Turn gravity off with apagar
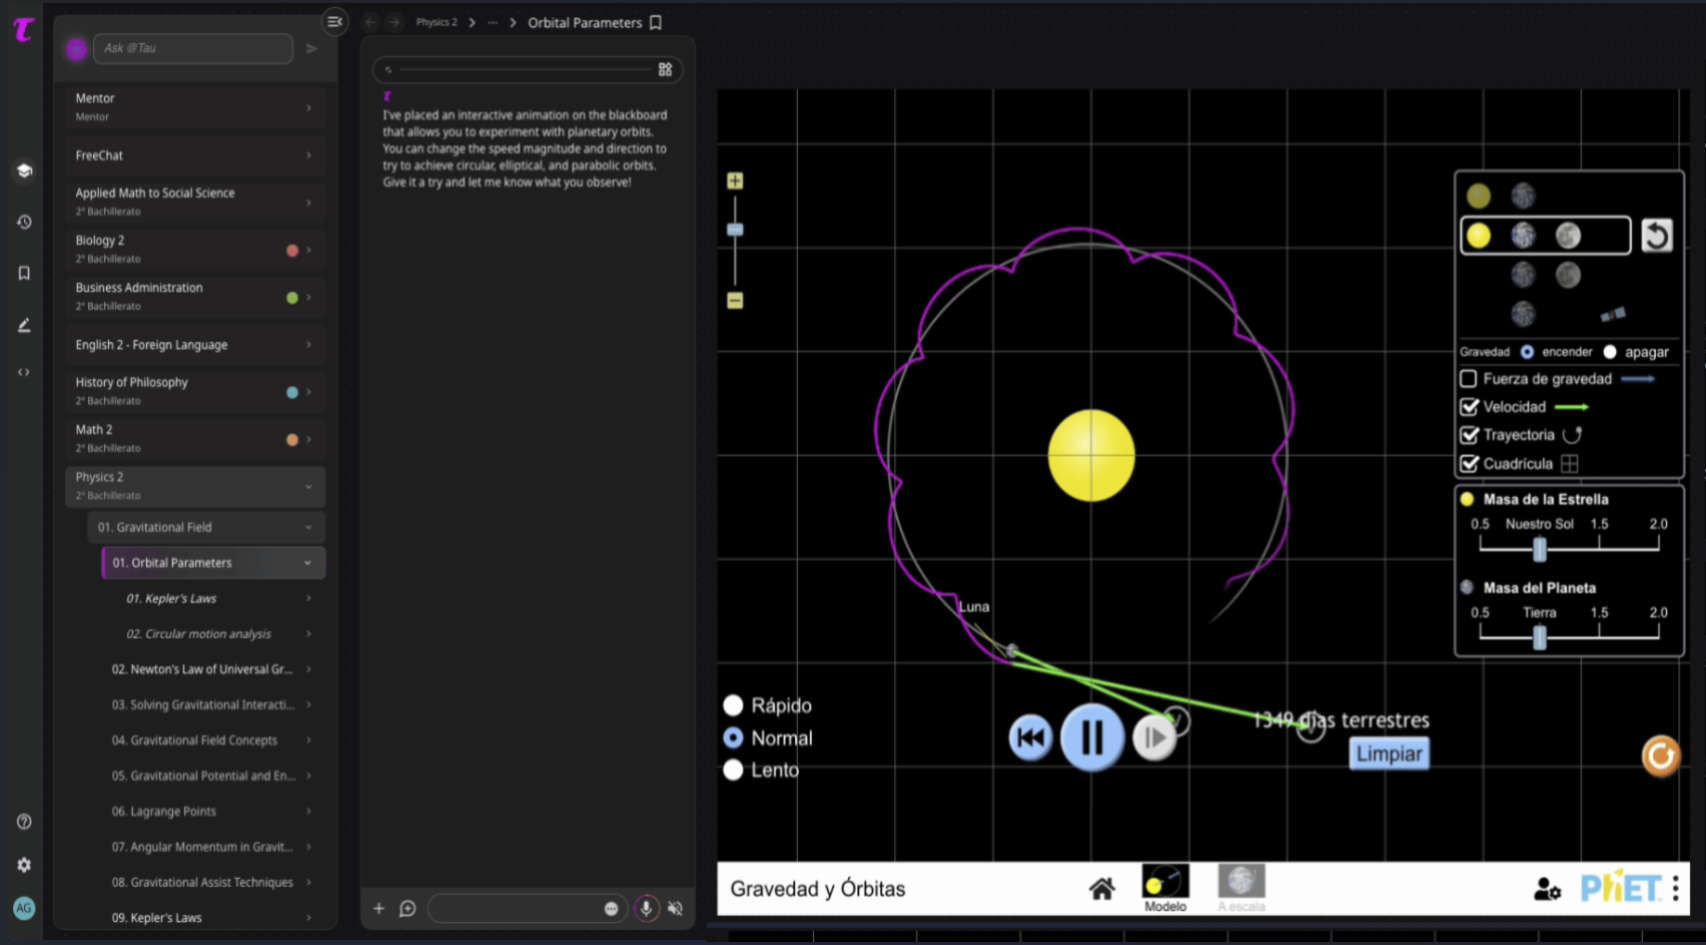 pos(1610,352)
